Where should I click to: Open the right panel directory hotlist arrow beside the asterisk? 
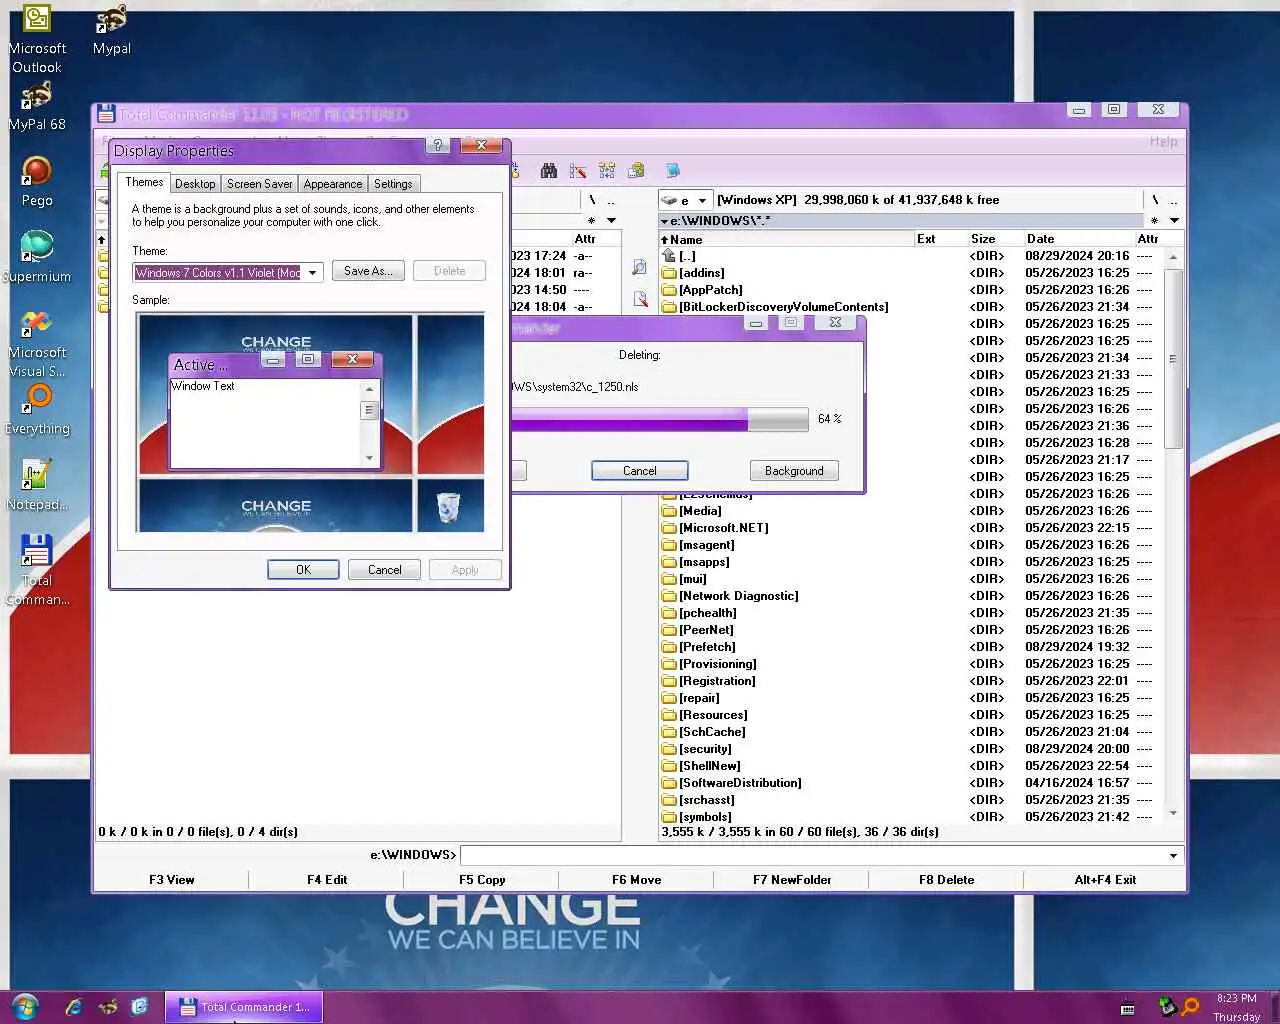1174,221
